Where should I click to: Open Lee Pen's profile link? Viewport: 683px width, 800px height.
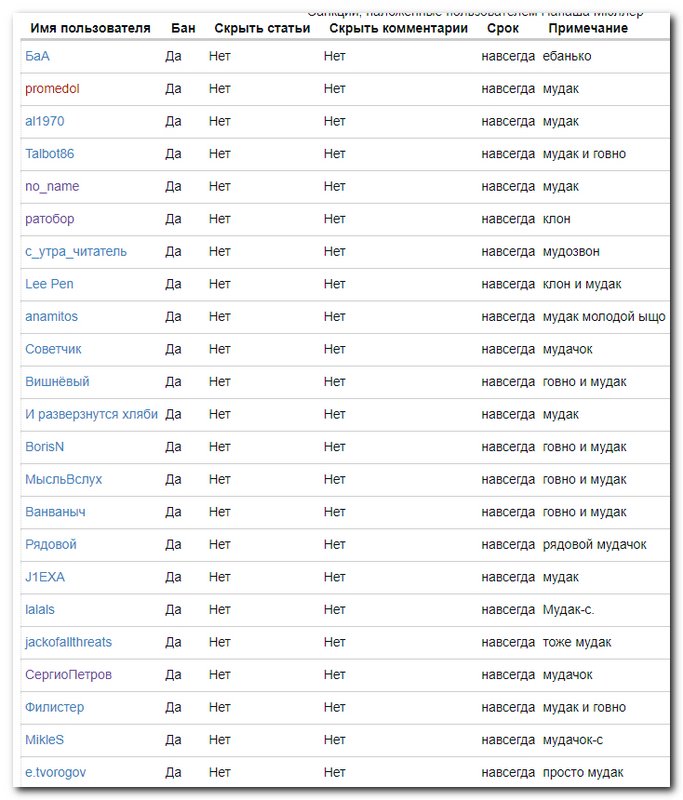49,284
